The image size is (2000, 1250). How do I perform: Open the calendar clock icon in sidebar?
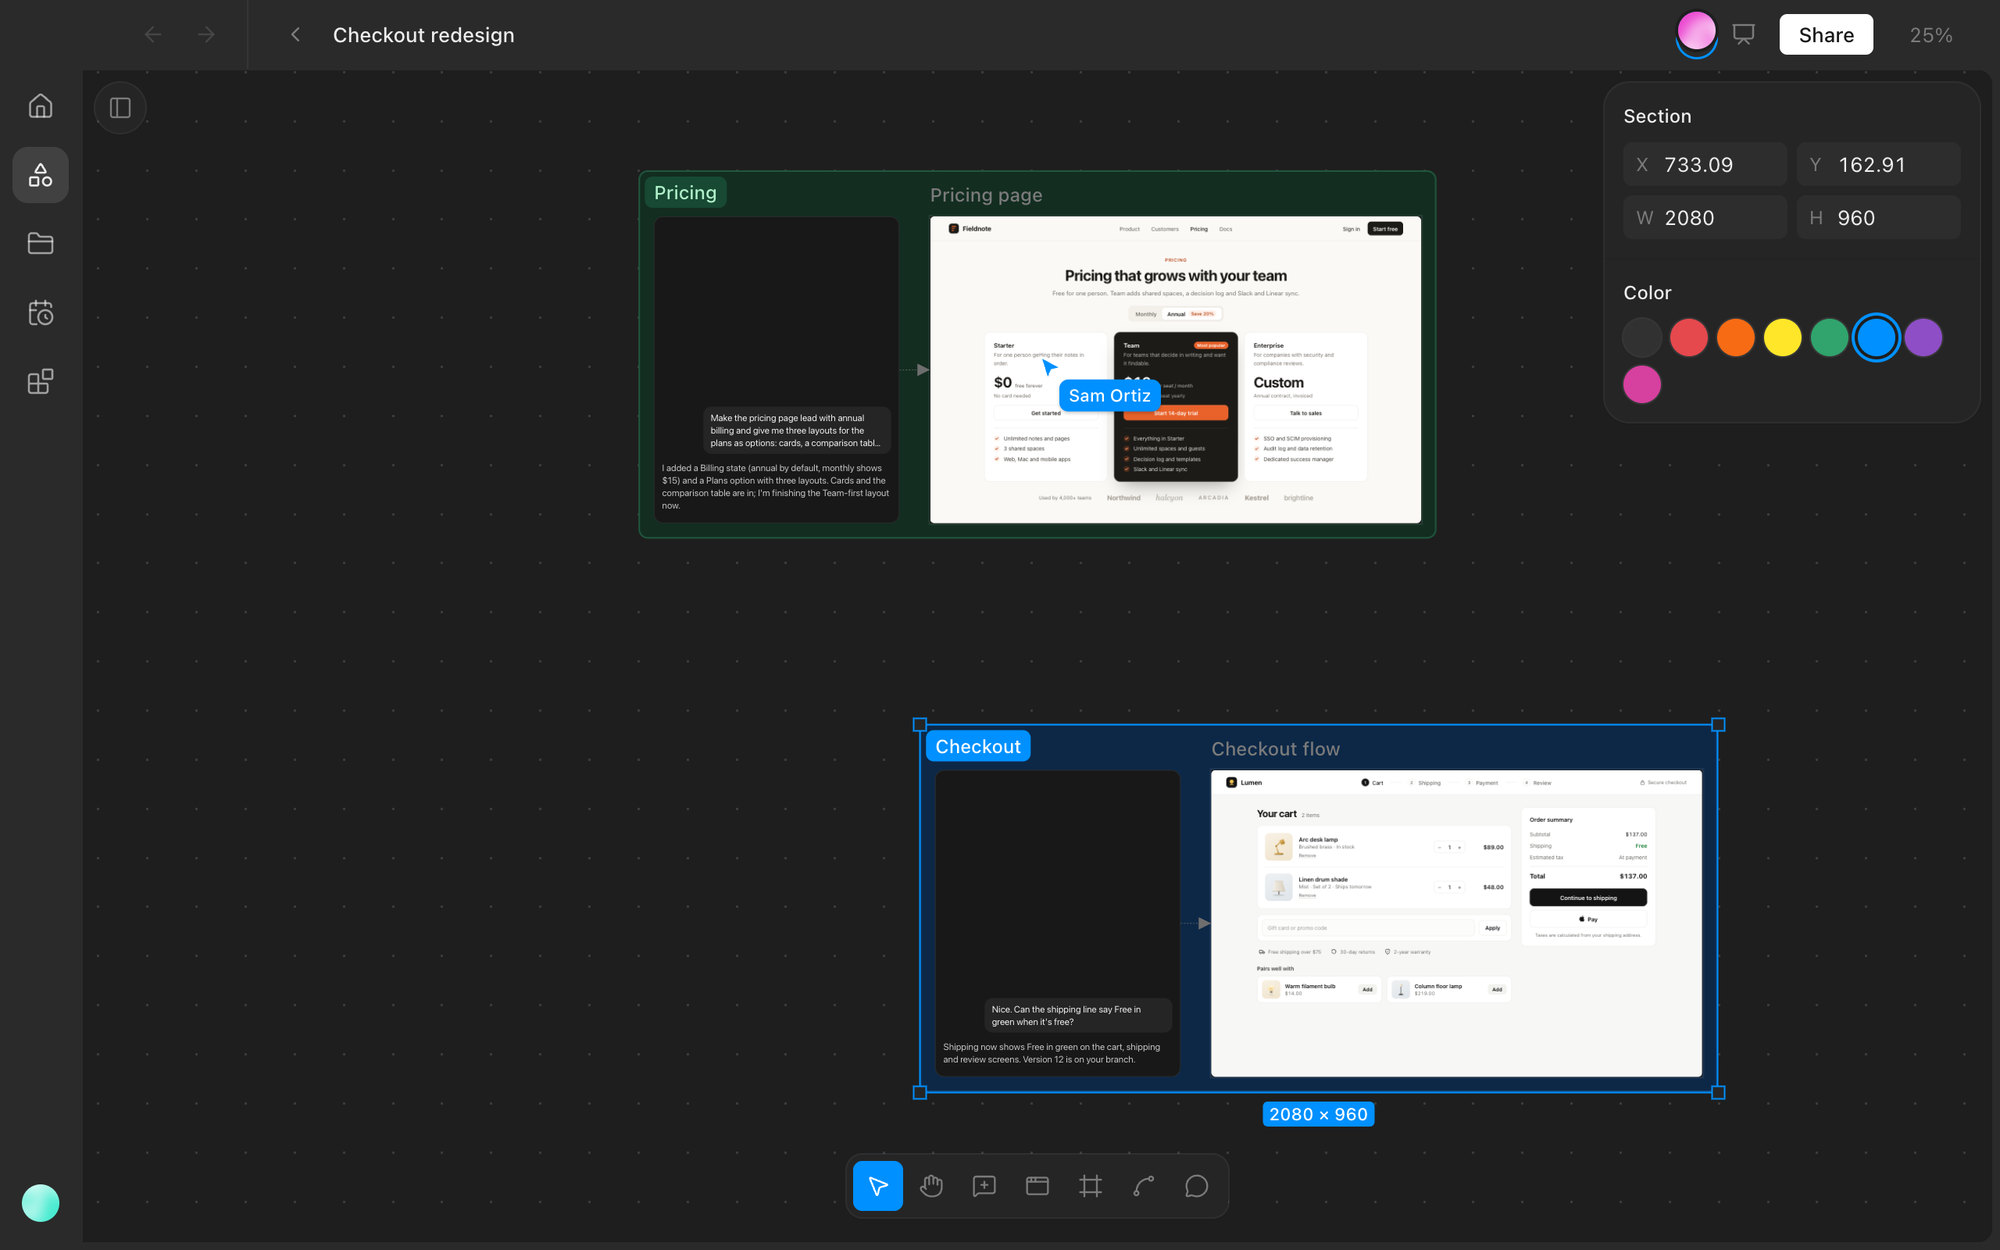point(40,313)
